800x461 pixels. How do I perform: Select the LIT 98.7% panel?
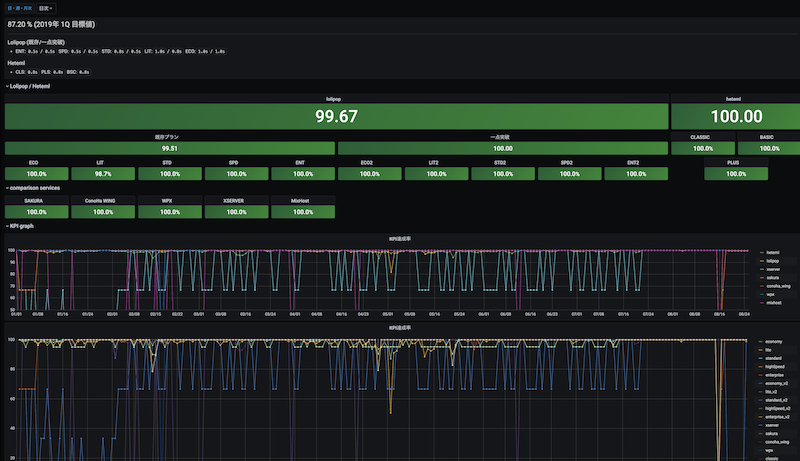(x=102, y=173)
